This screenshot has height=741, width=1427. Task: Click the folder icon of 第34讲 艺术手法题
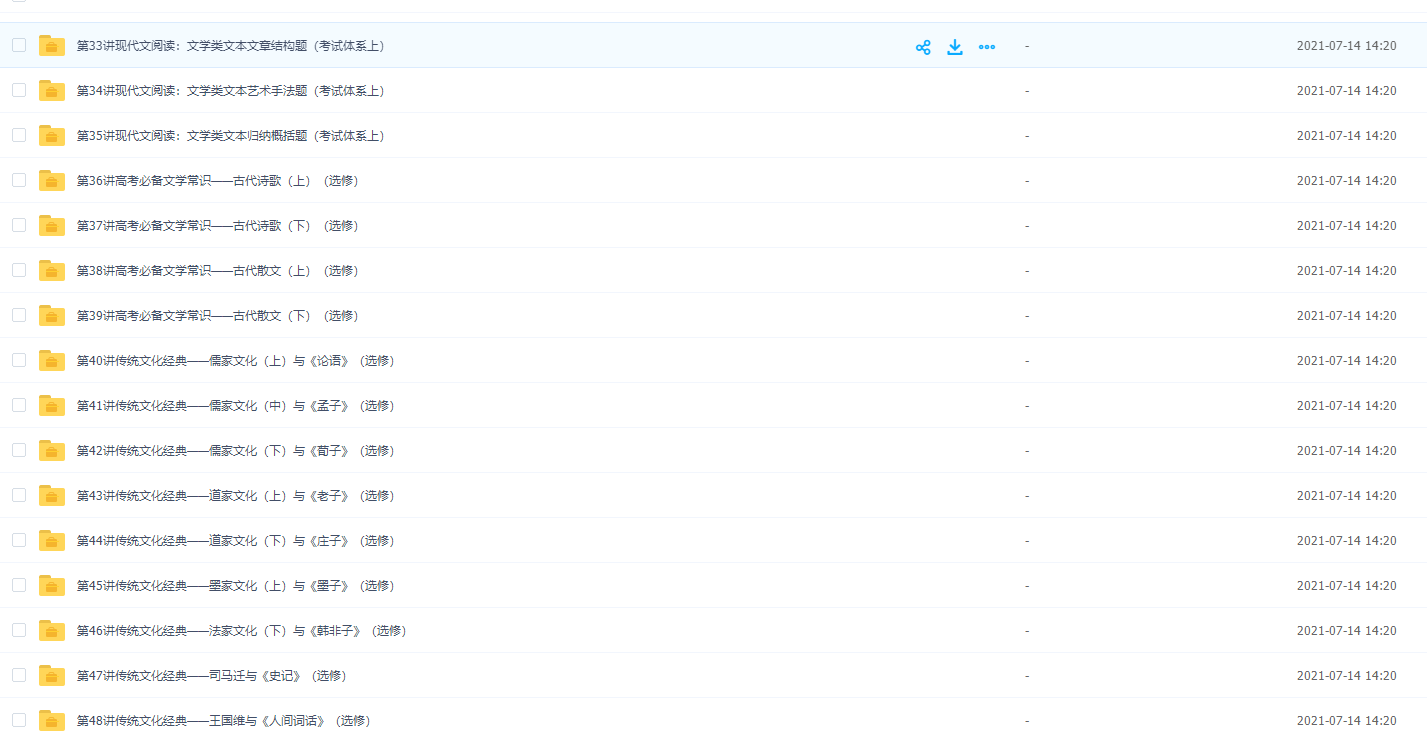[52, 91]
